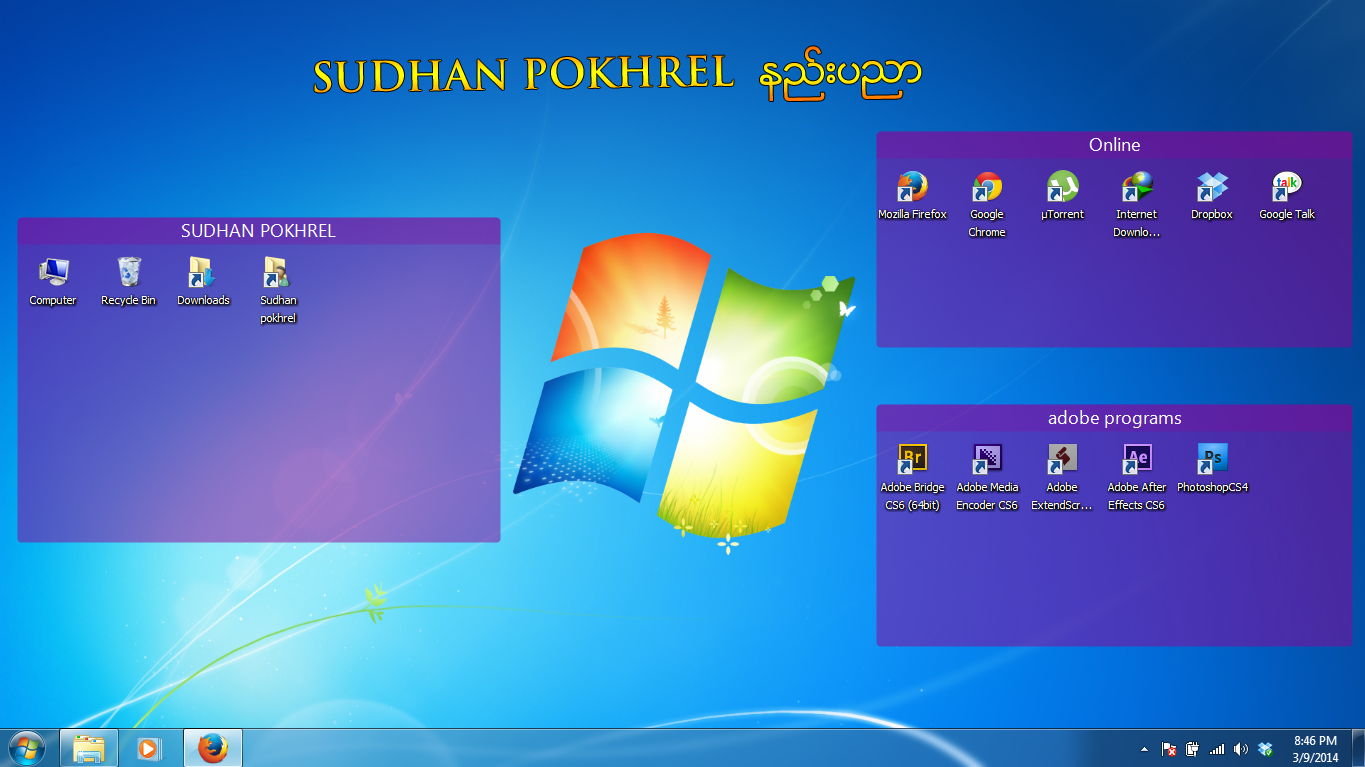Click the 'SUDHAN POKHREL' fence title bar

tap(258, 231)
